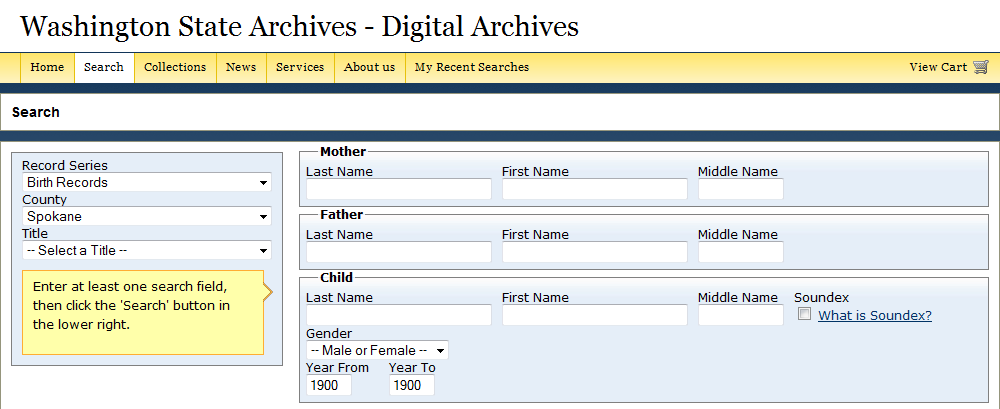
Task: Click the Search tab in navigation
Action: (x=104, y=67)
